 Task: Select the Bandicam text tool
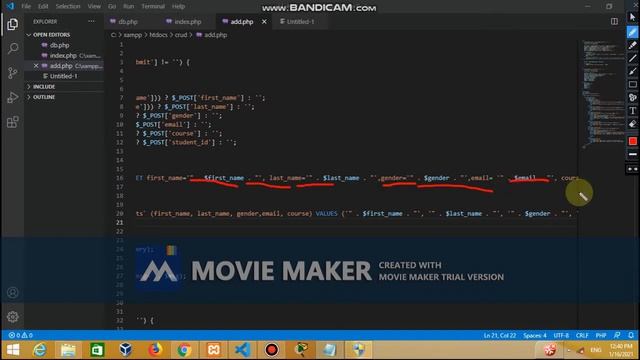[633, 111]
